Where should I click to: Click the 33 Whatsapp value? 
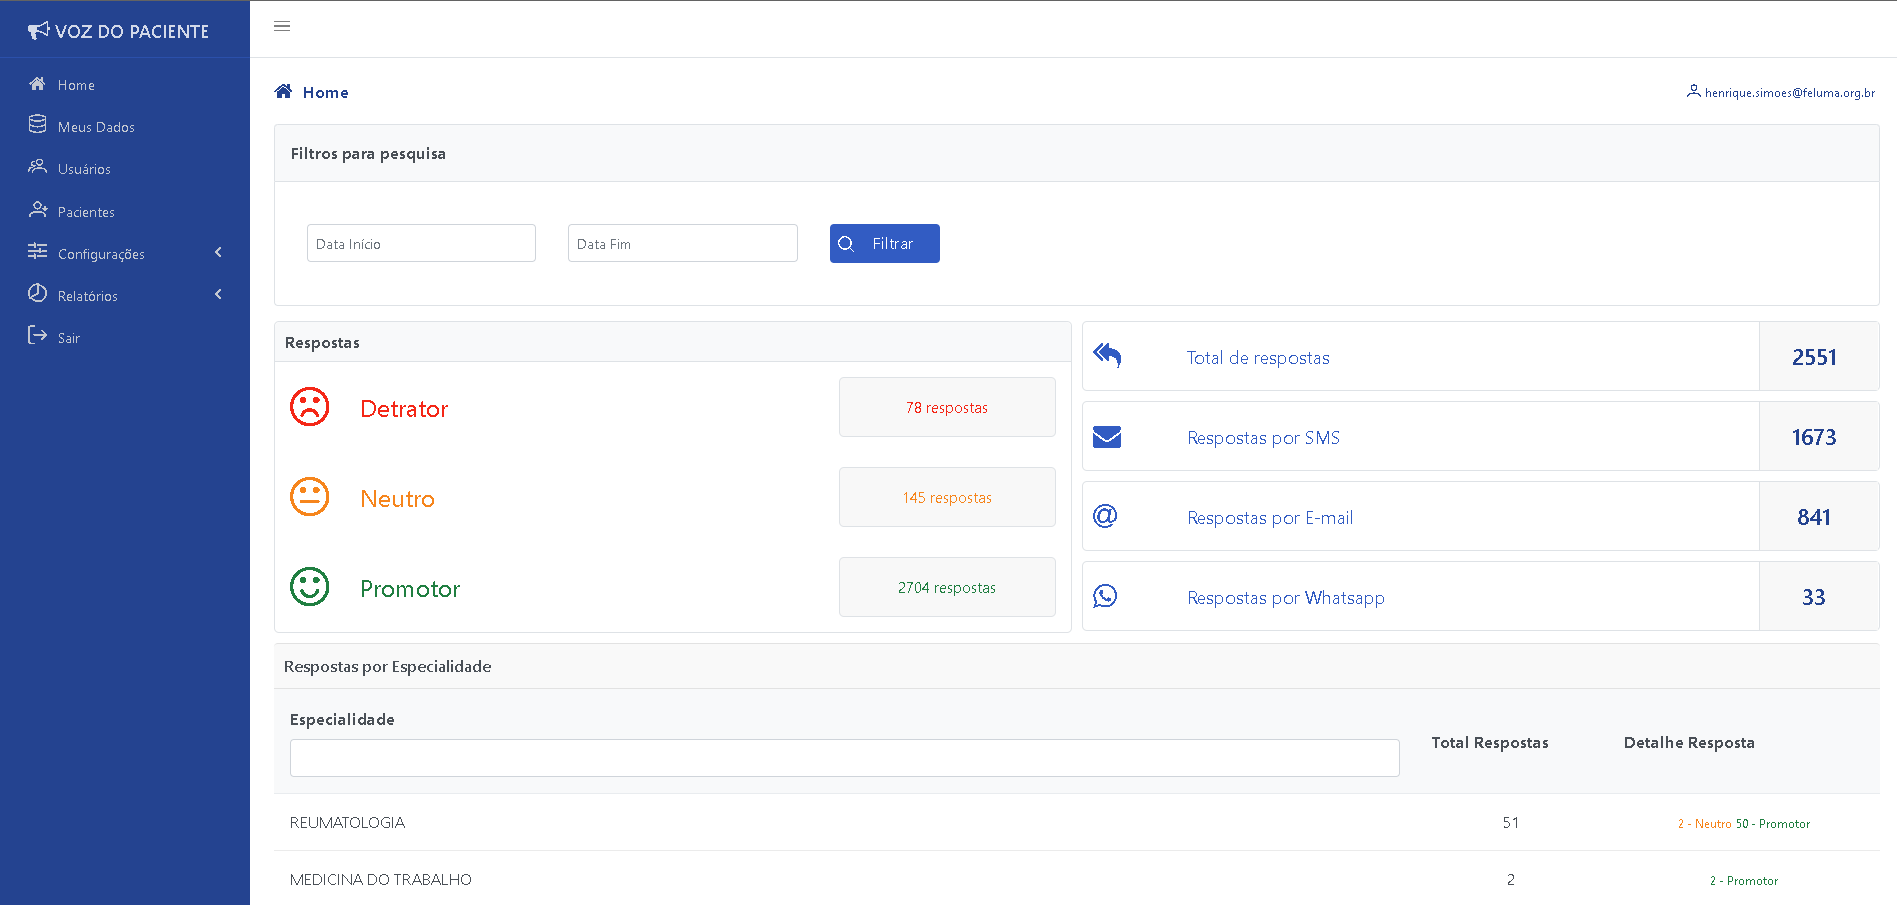(1814, 597)
